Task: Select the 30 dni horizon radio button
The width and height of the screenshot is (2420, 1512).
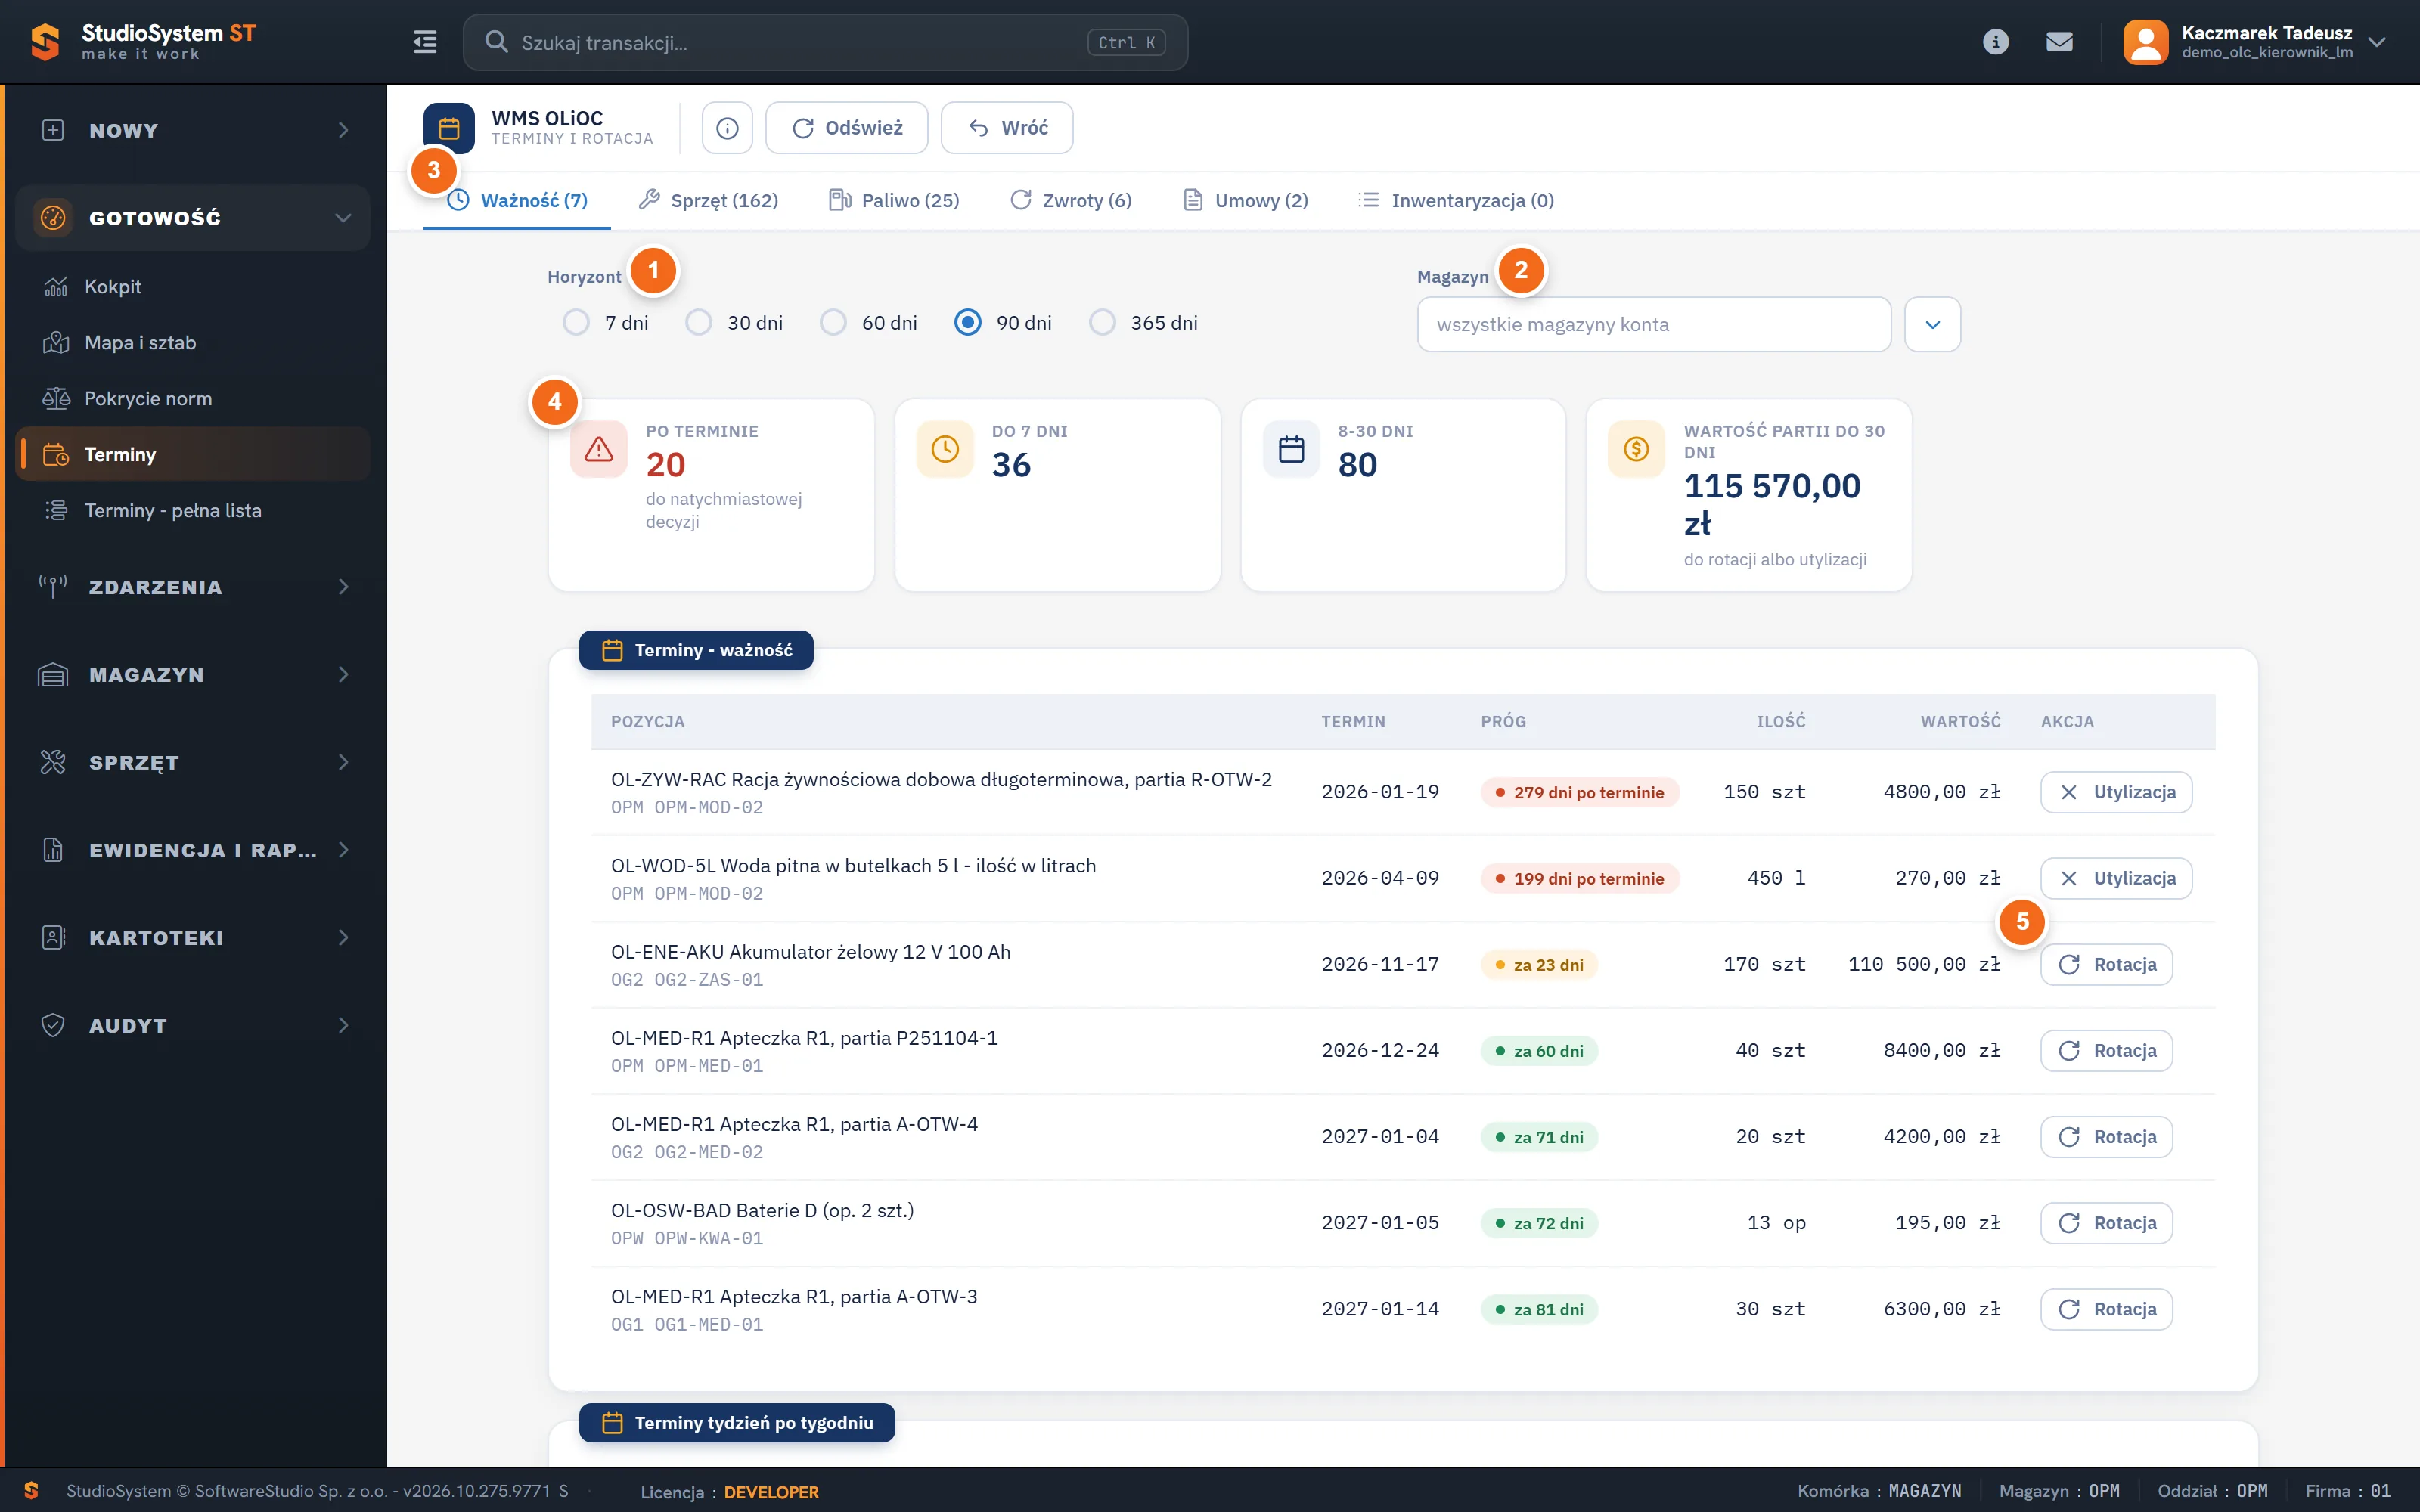Action: point(699,322)
